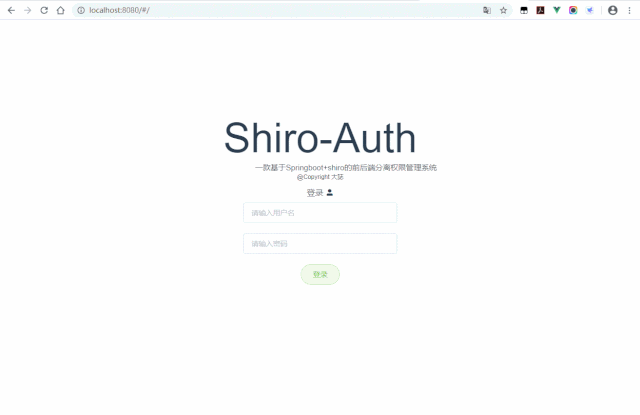Open the blue bird extension icon
640x415 pixels.
[x=589, y=10]
